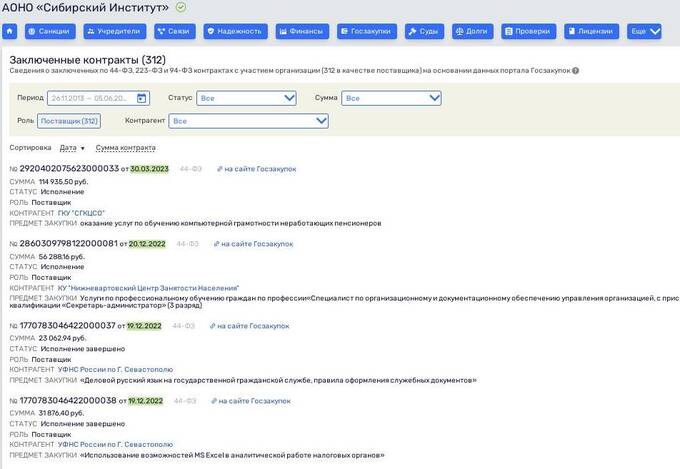Screen dimensions: 680x469
Task: Open the Контрагент dropdown
Action: pyautogui.click(x=249, y=121)
